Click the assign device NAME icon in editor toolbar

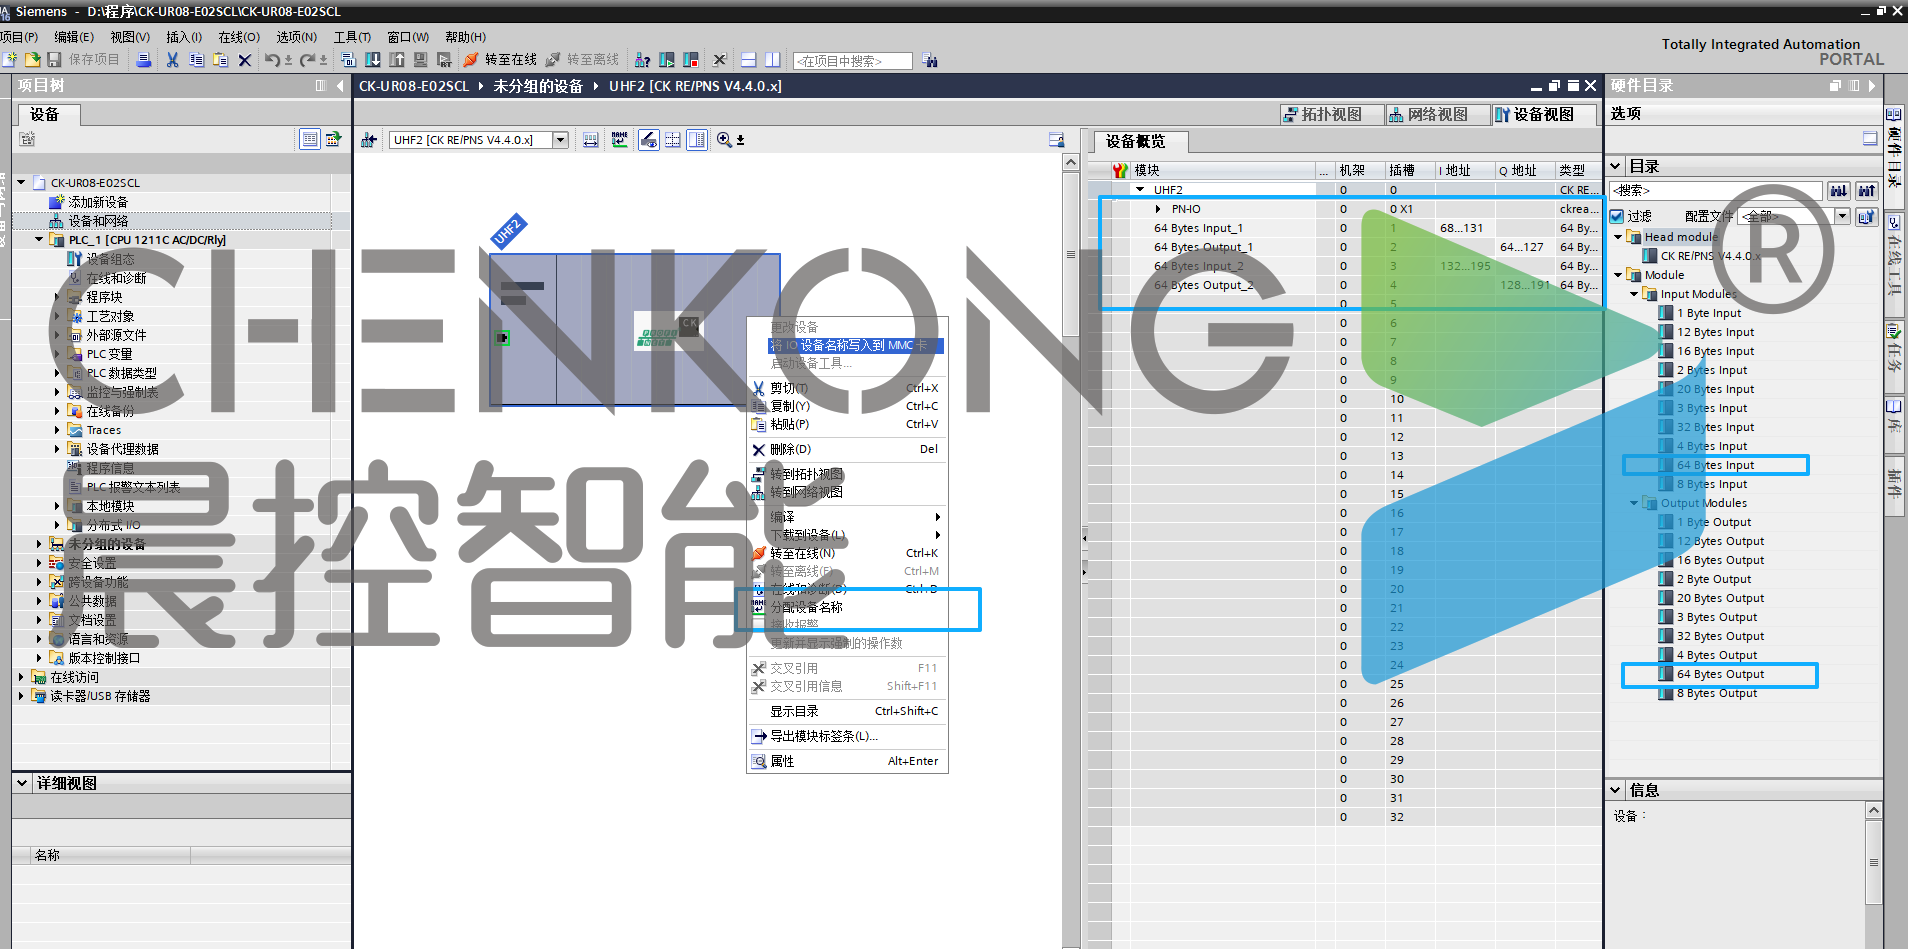point(620,140)
